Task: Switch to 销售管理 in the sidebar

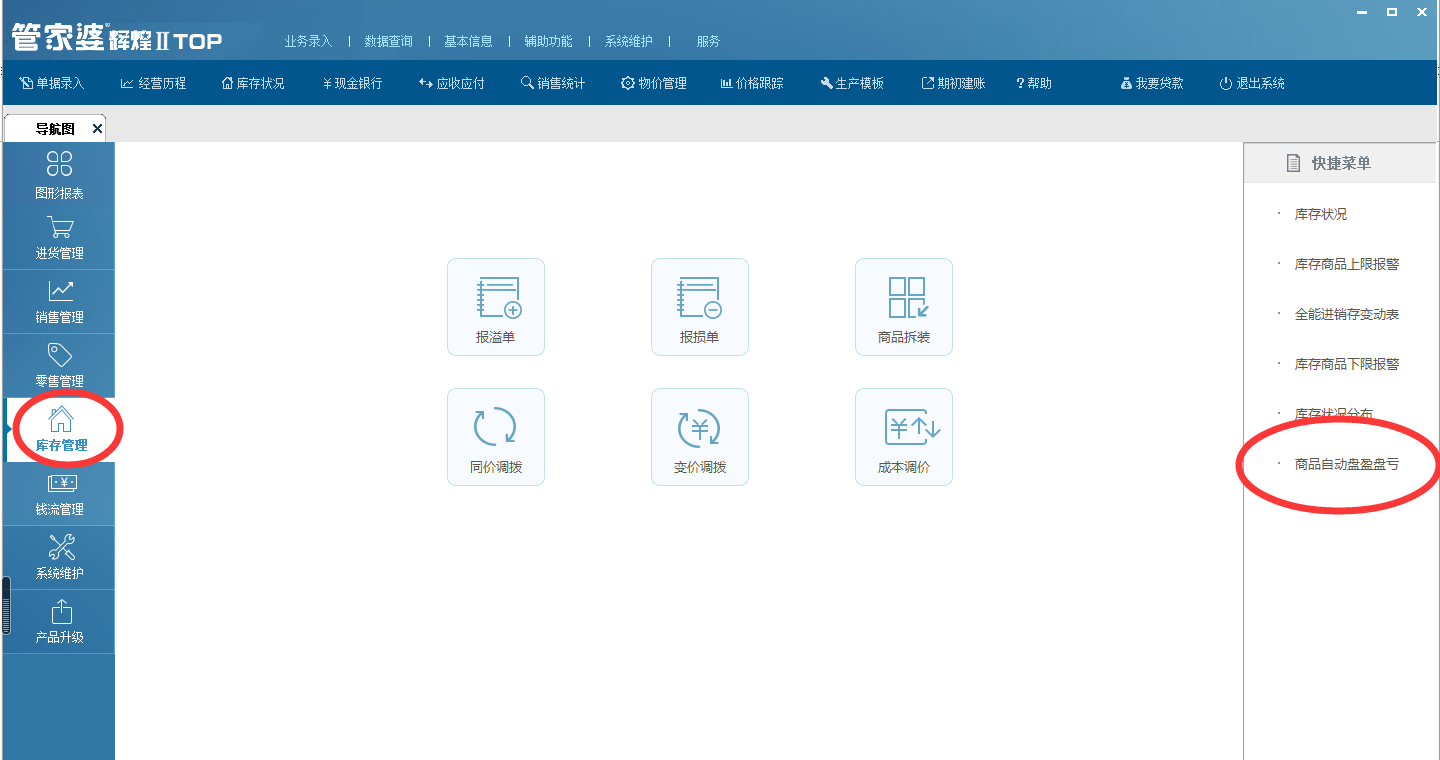Action: [x=60, y=302]
